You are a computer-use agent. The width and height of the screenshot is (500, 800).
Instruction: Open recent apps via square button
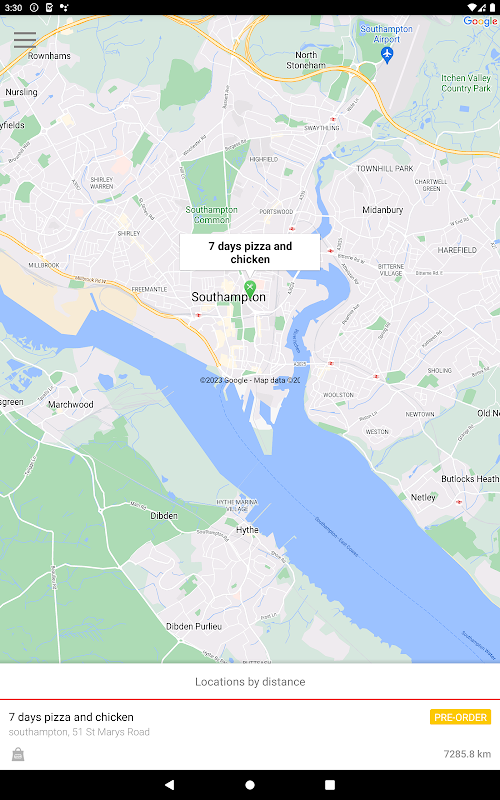(x=330, y=784)
